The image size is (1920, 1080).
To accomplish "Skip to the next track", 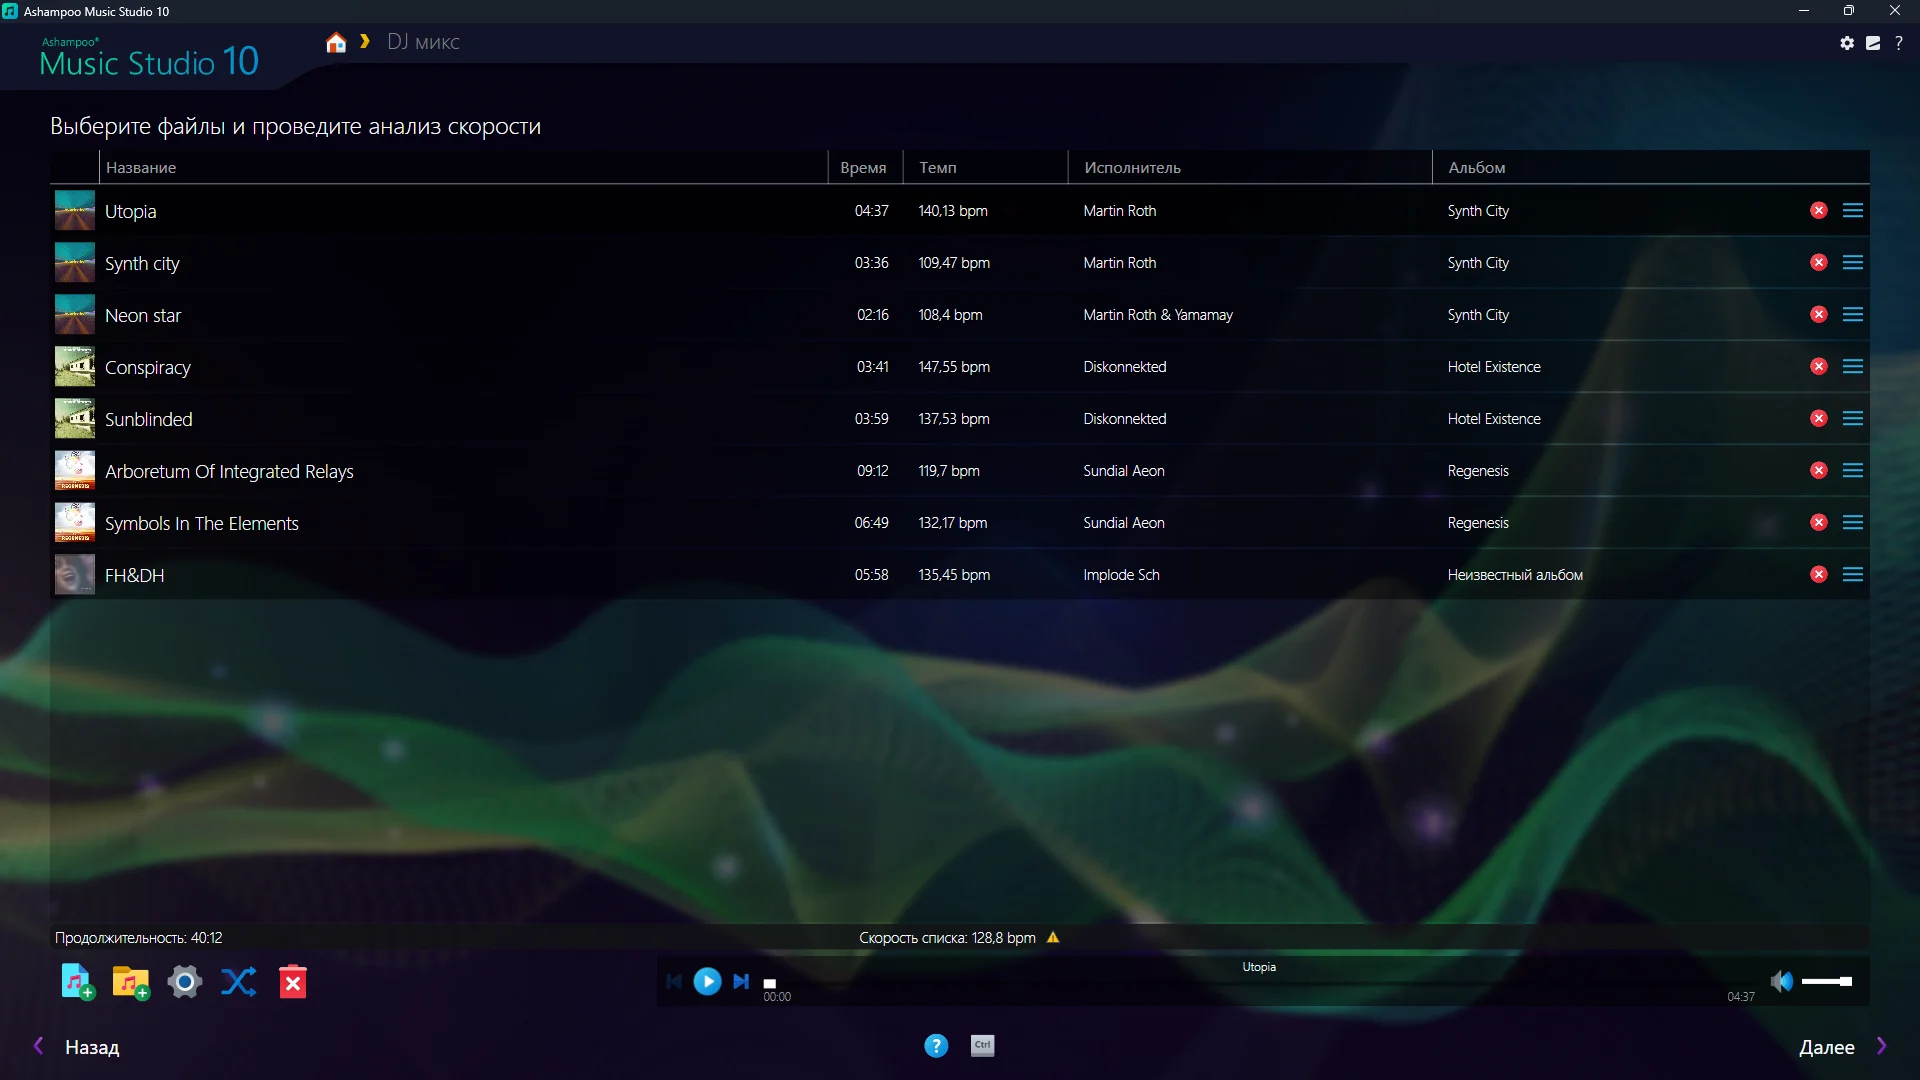I will click(x=741, y=982).
